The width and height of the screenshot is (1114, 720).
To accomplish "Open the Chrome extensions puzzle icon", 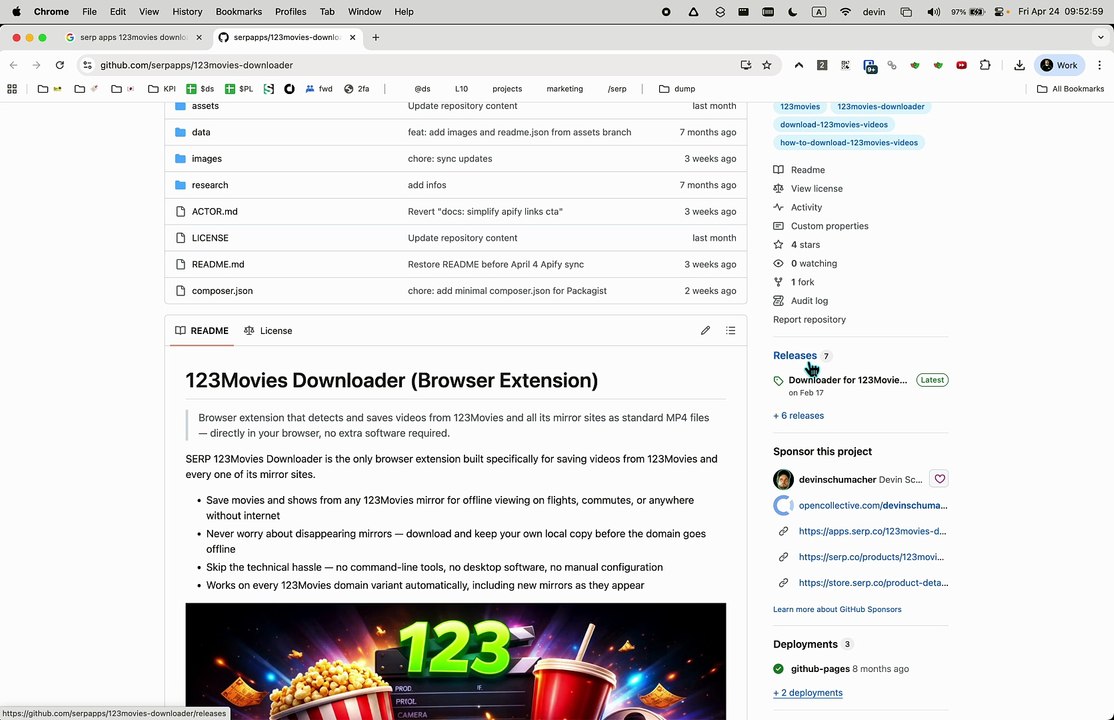I will (985, 65).
